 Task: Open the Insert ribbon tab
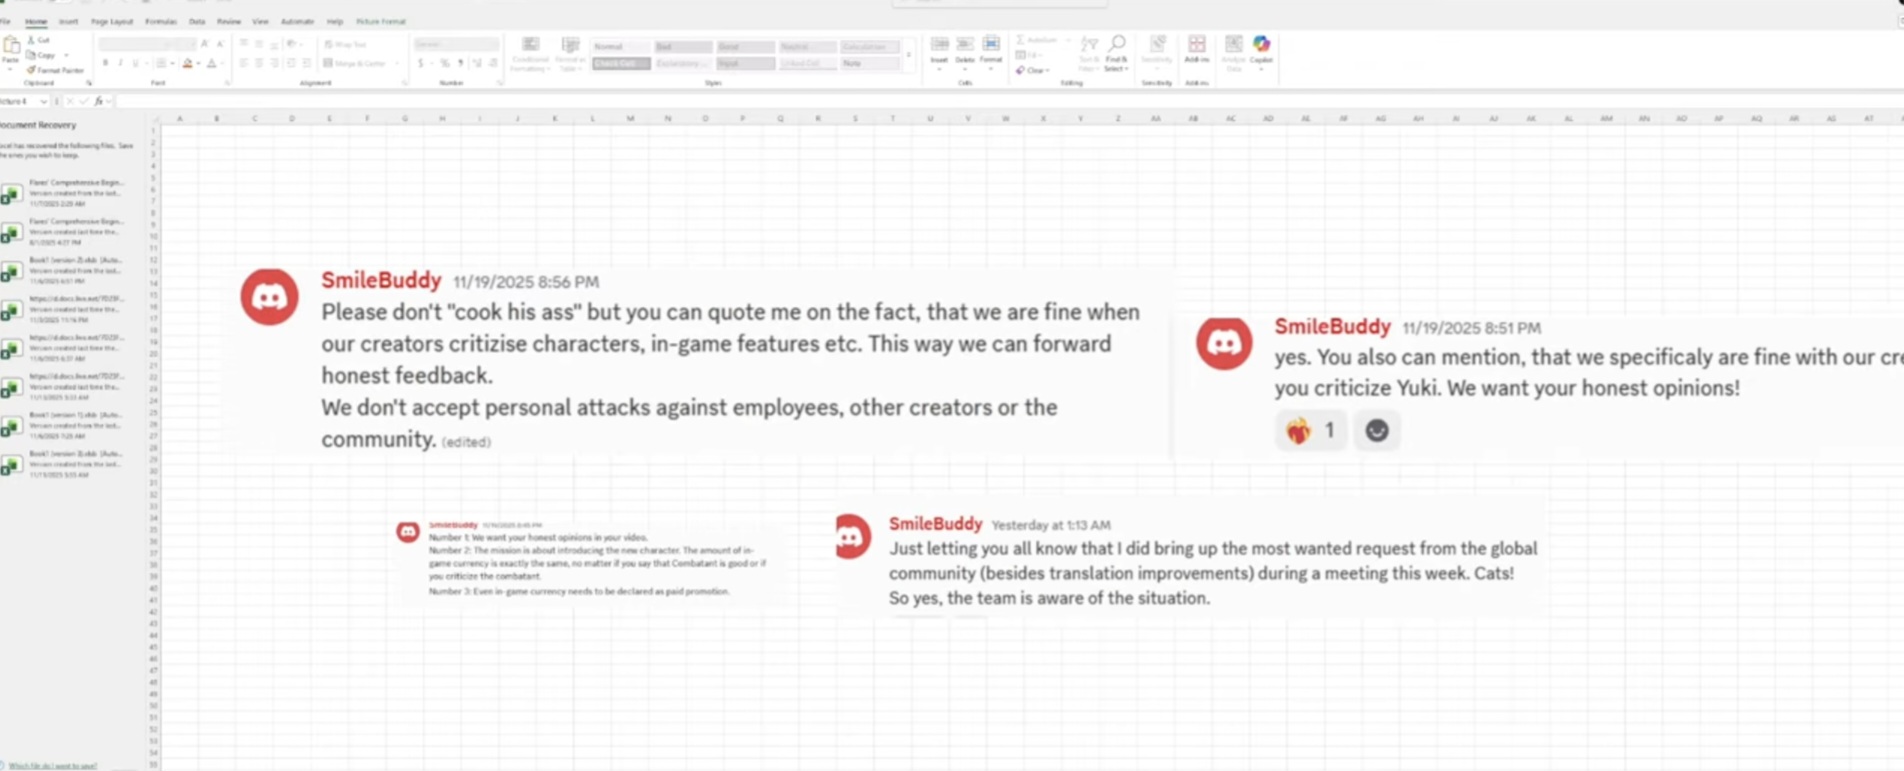coord(68,21)
